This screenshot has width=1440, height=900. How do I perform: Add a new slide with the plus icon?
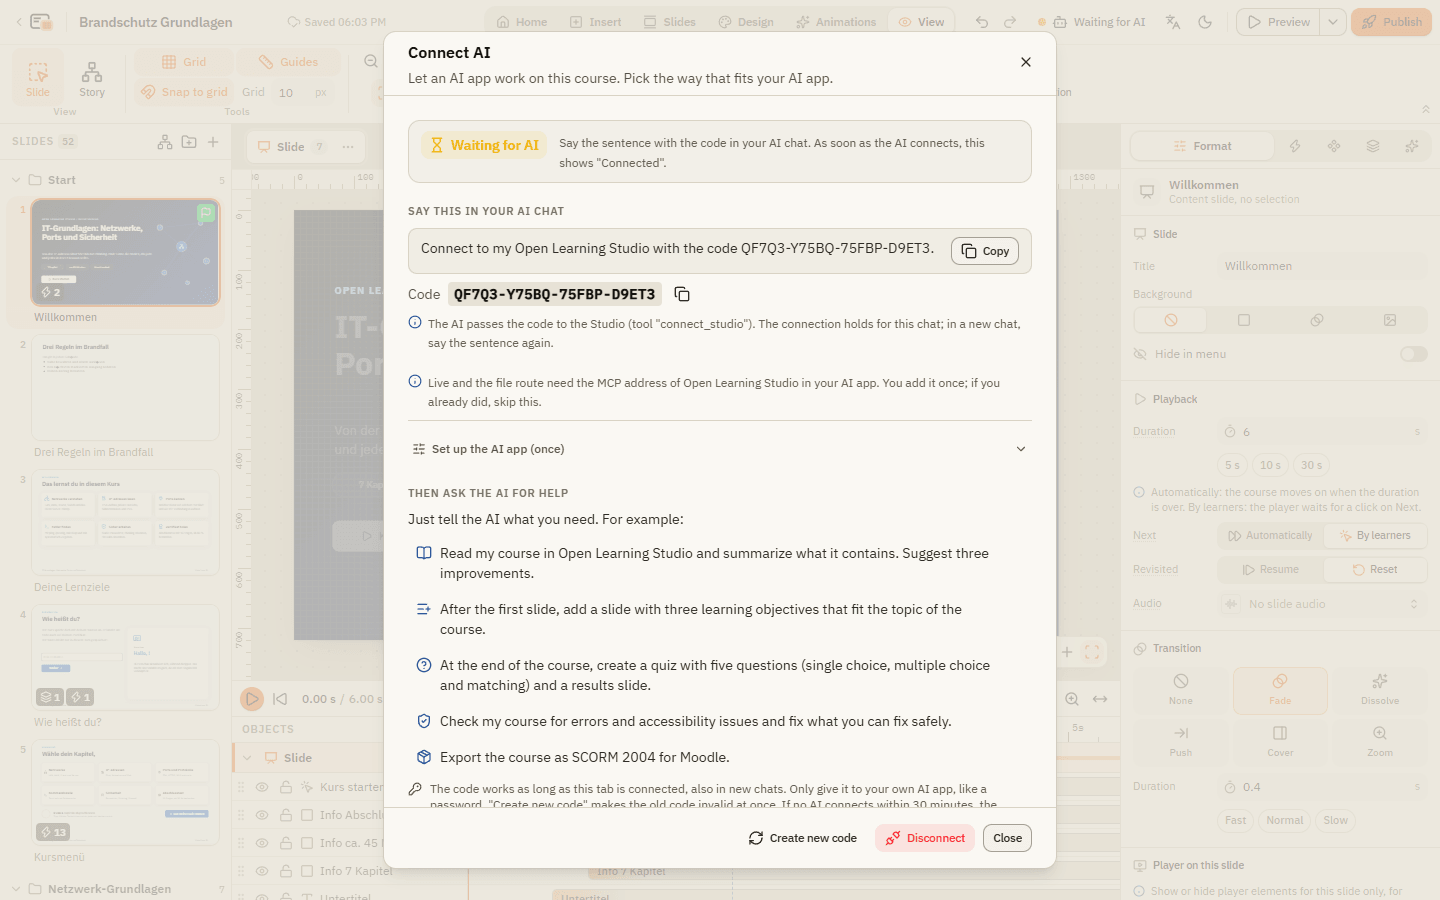(x=213, y=142)
